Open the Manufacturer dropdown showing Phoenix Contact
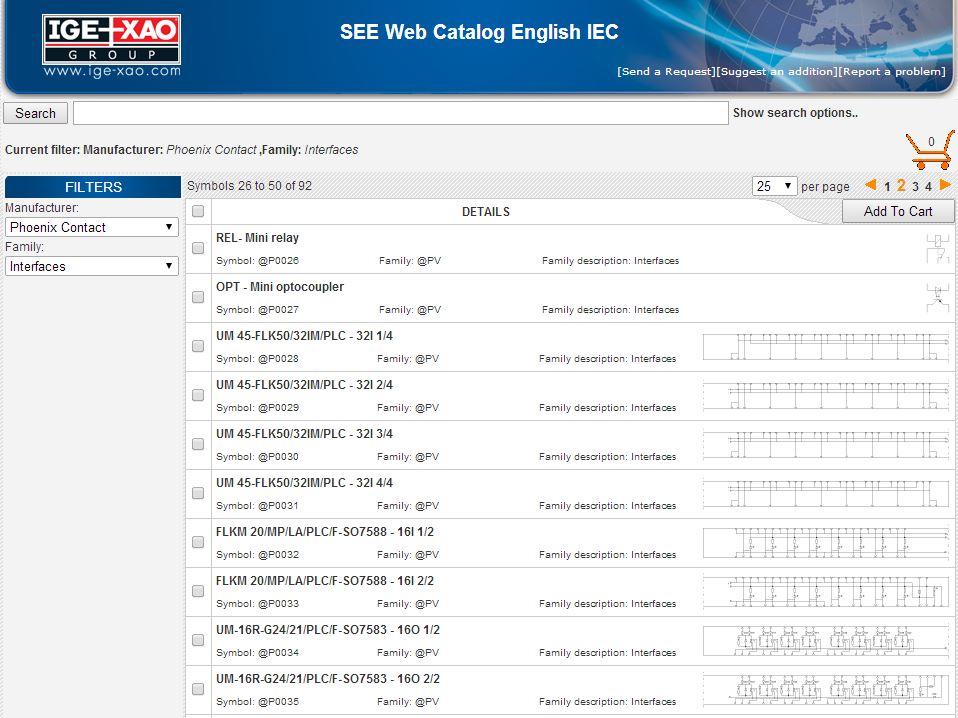This screenshot has height=718, width=958. (x=92, y=227)
